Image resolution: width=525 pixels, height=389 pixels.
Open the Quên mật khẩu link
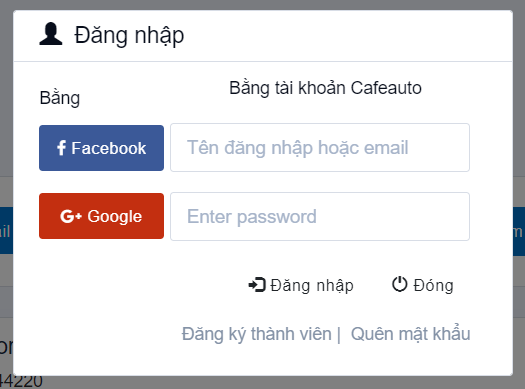coord(410,333)
